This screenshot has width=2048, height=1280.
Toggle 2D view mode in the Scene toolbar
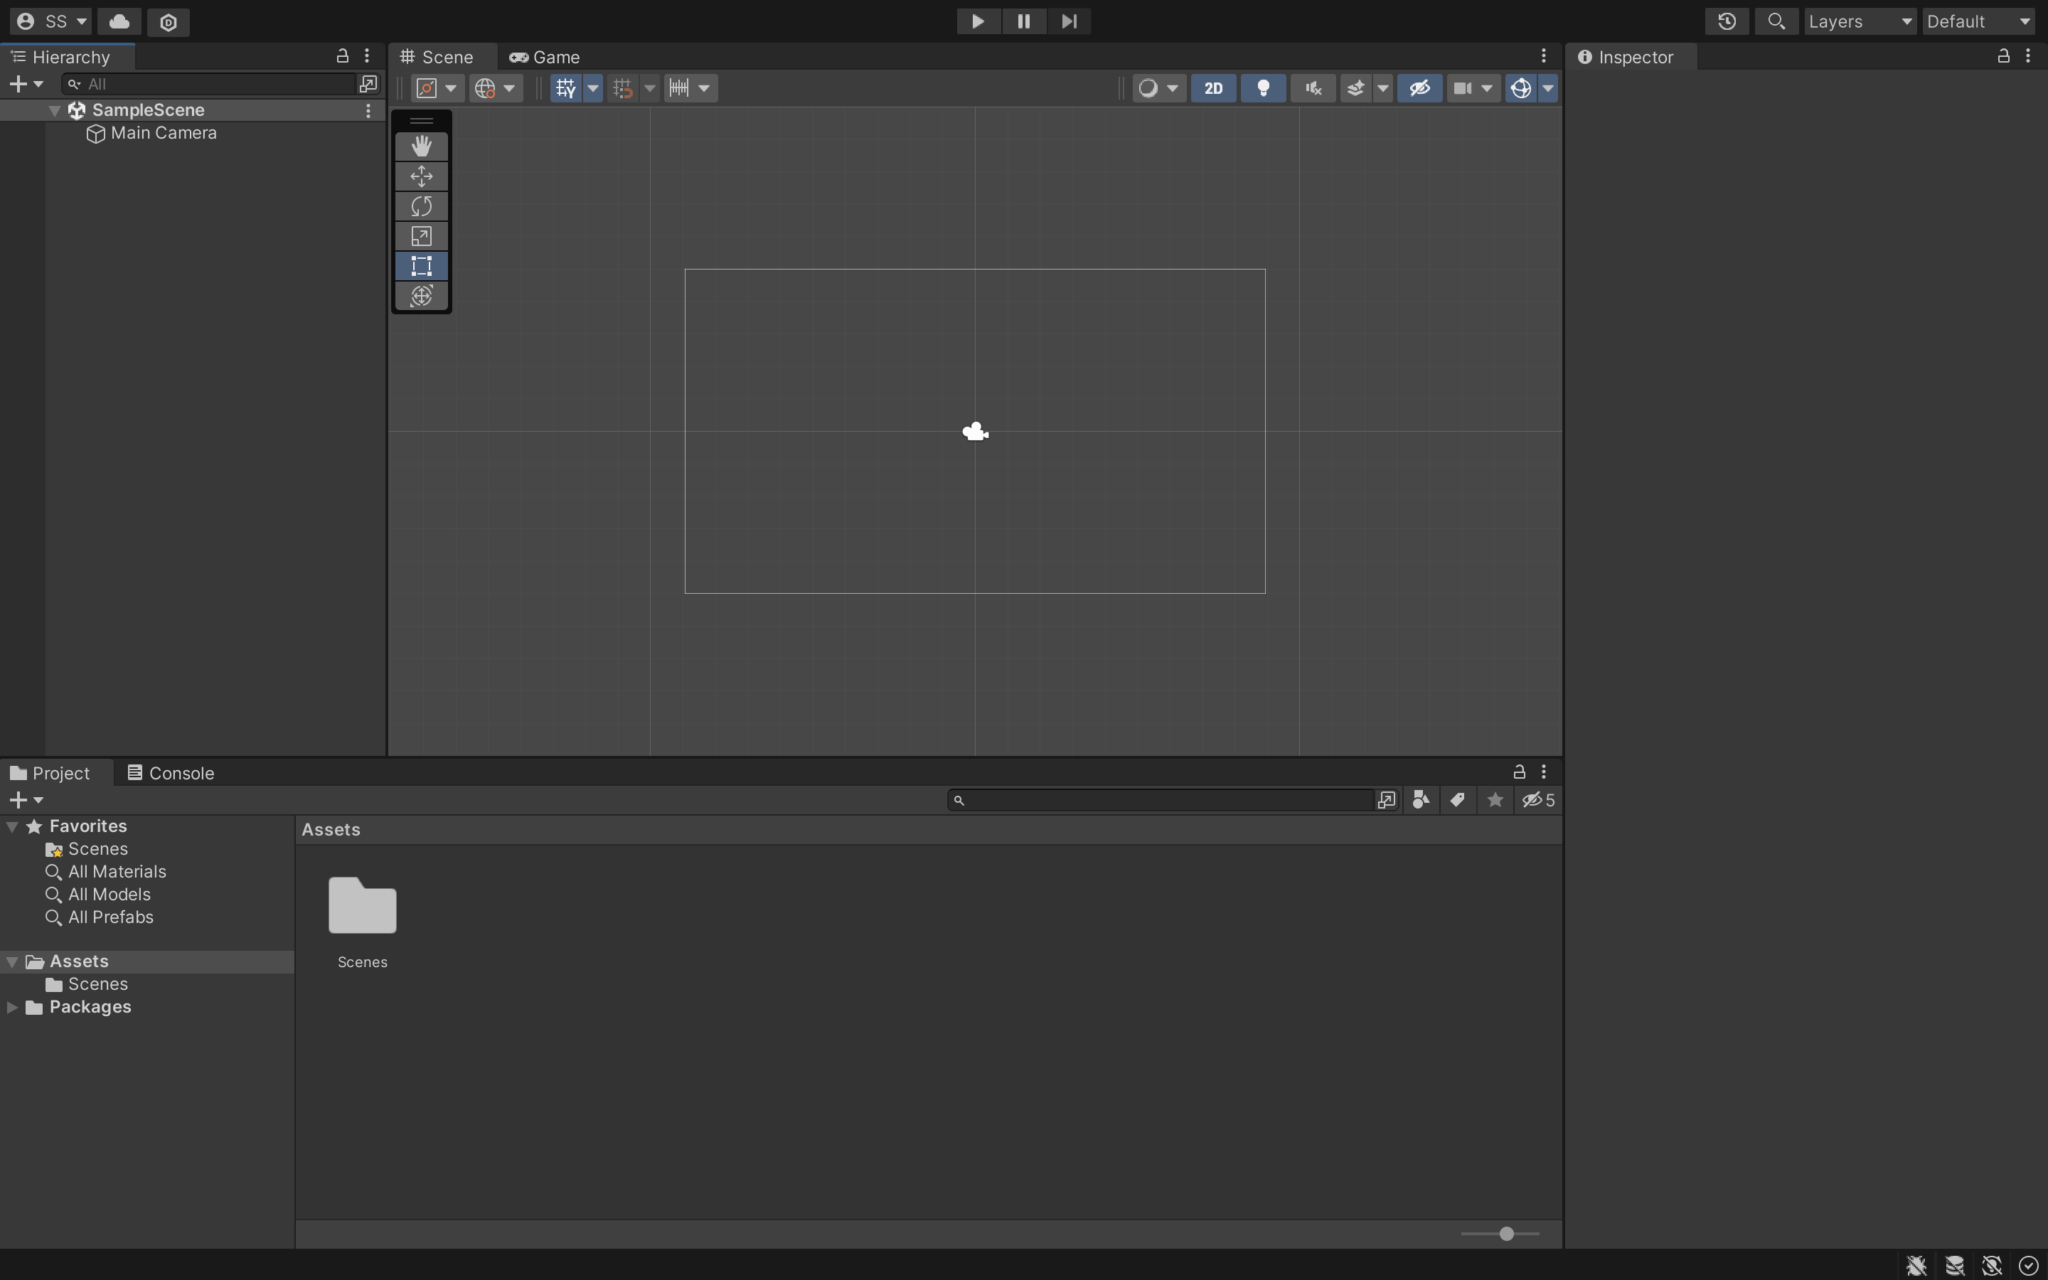[x=1213, y=88]
